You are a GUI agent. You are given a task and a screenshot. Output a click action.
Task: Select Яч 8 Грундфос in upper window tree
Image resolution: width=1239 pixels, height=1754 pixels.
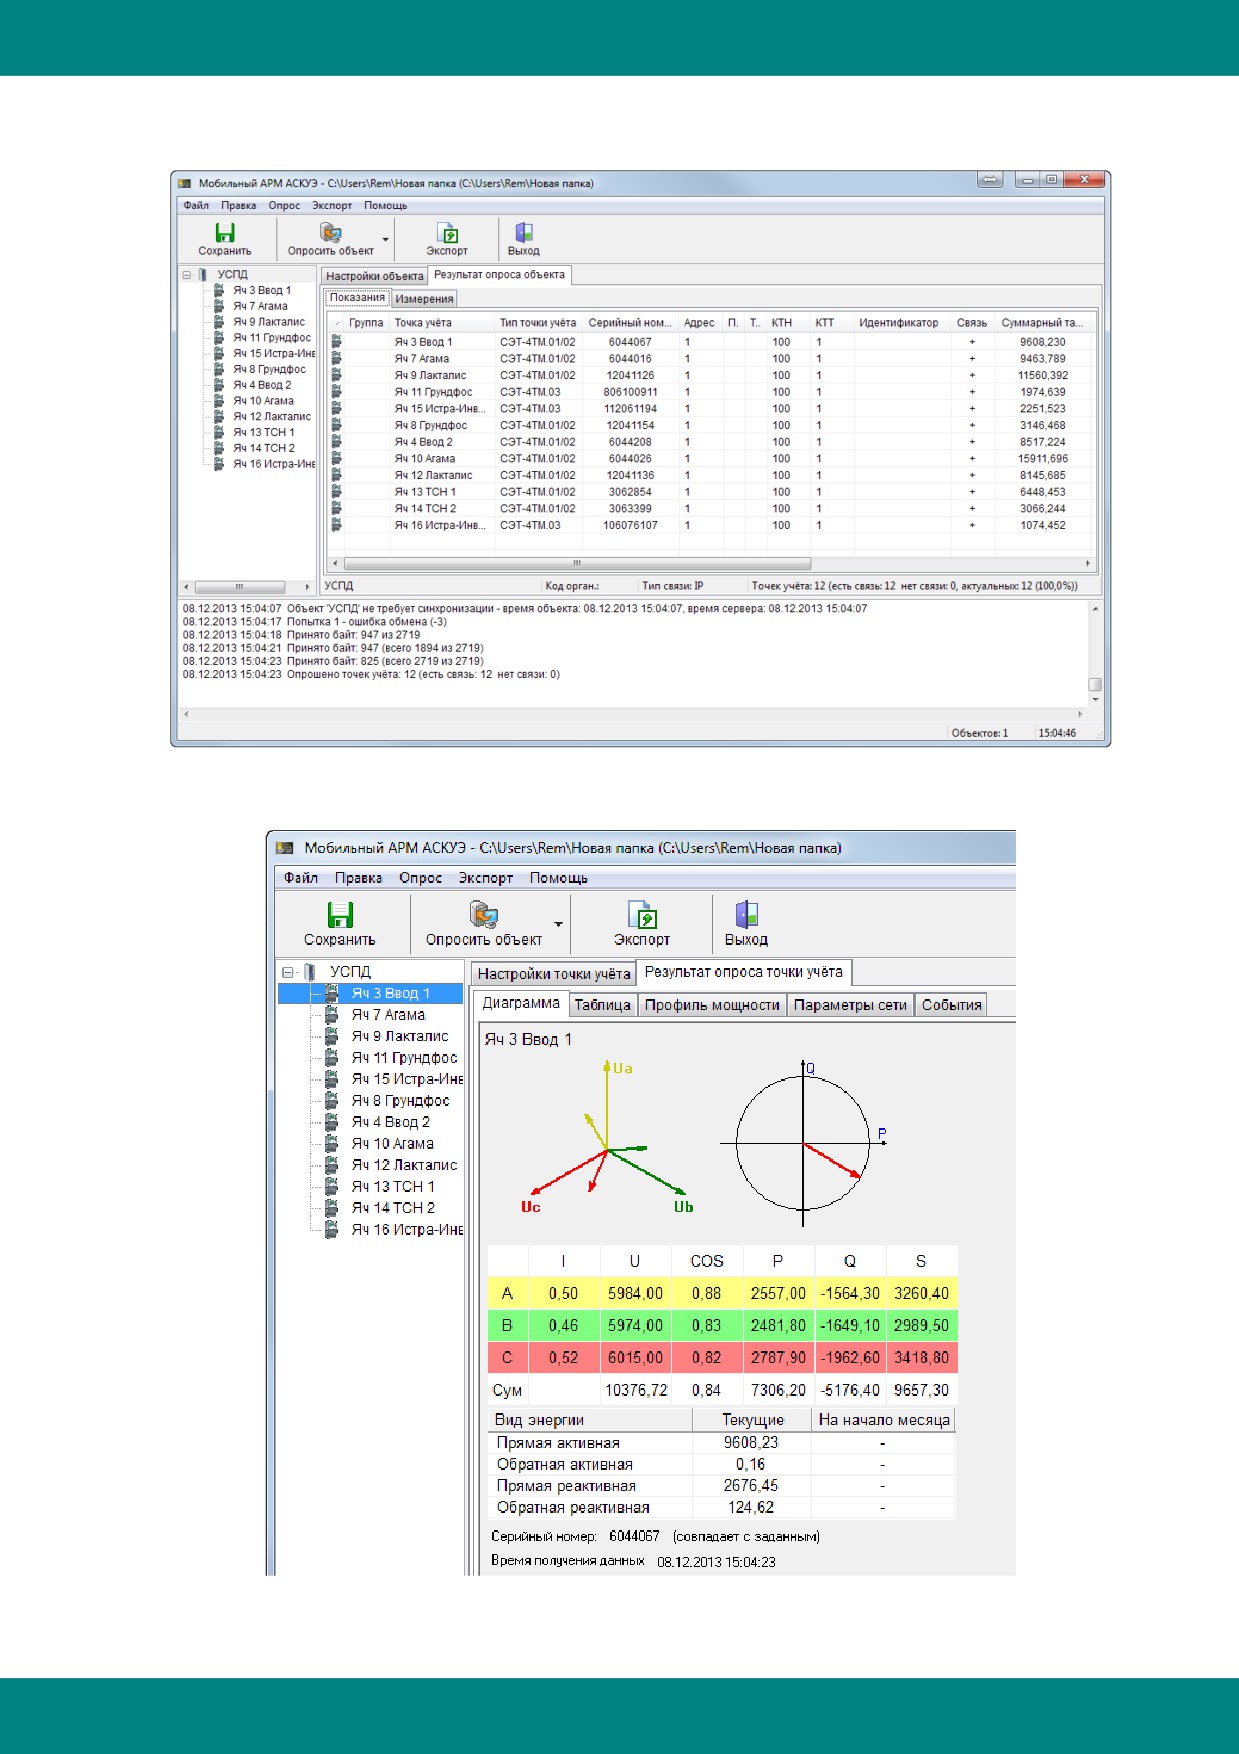(x=270, y=369)
